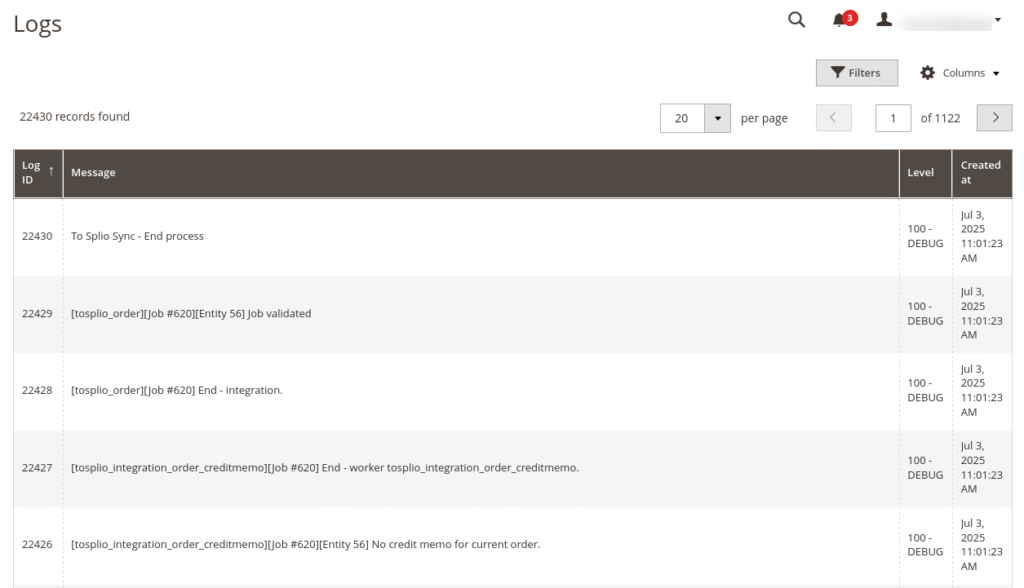Sort by Log ID column
Image resolution: width=1024 pixels, height=588 pixels.
[38, 172]
